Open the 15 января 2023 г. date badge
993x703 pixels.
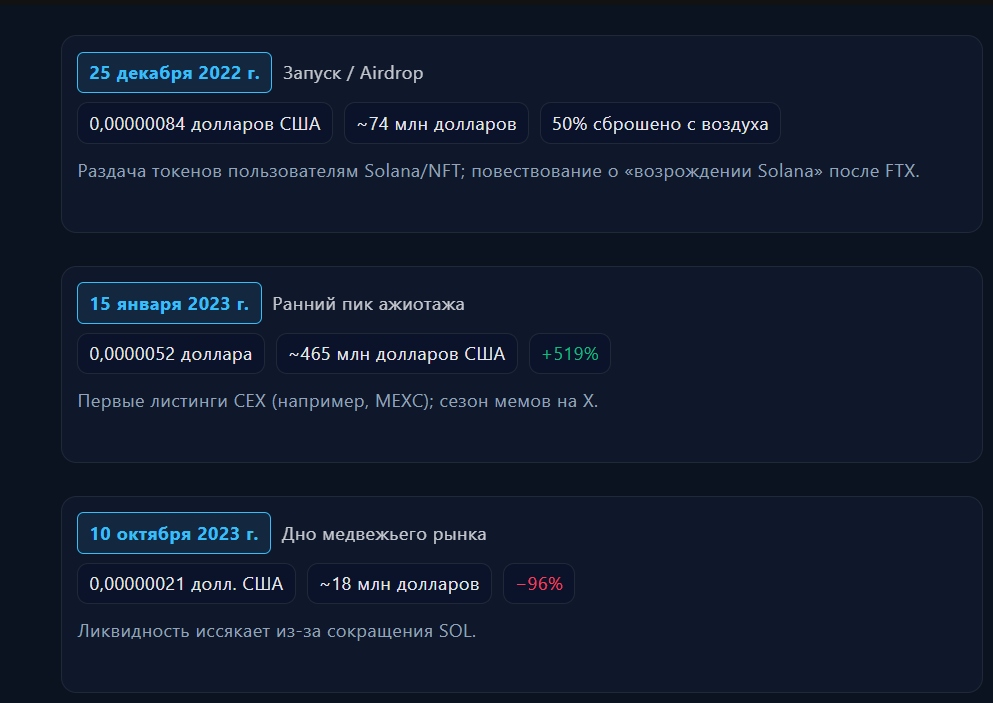[x=169, y=303]
